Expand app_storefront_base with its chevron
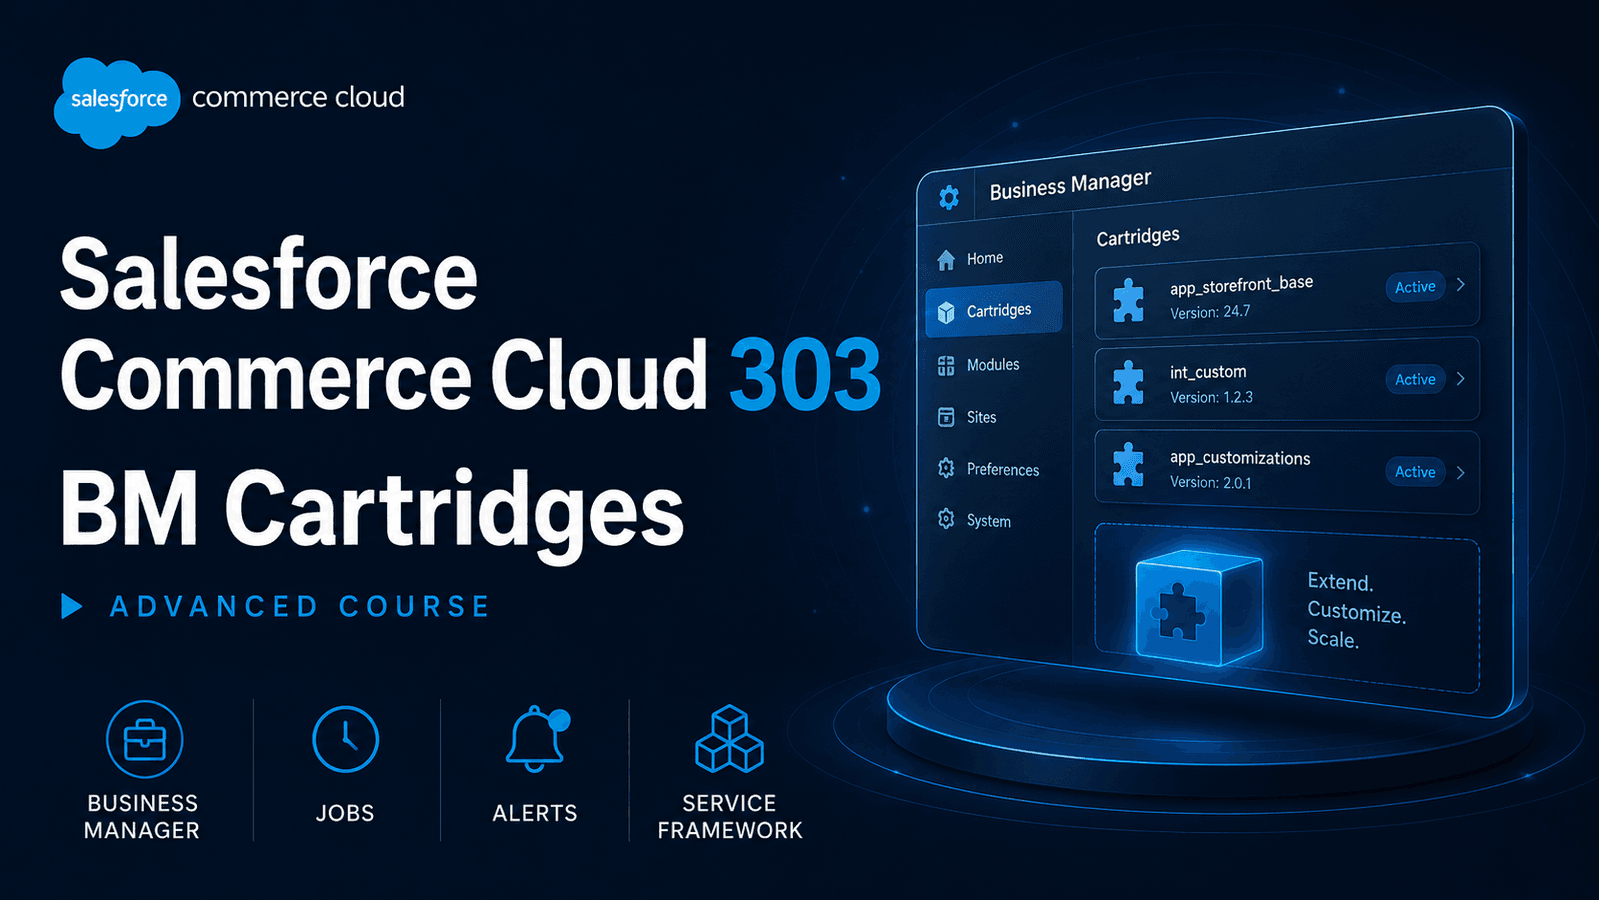 point(1461,285)
